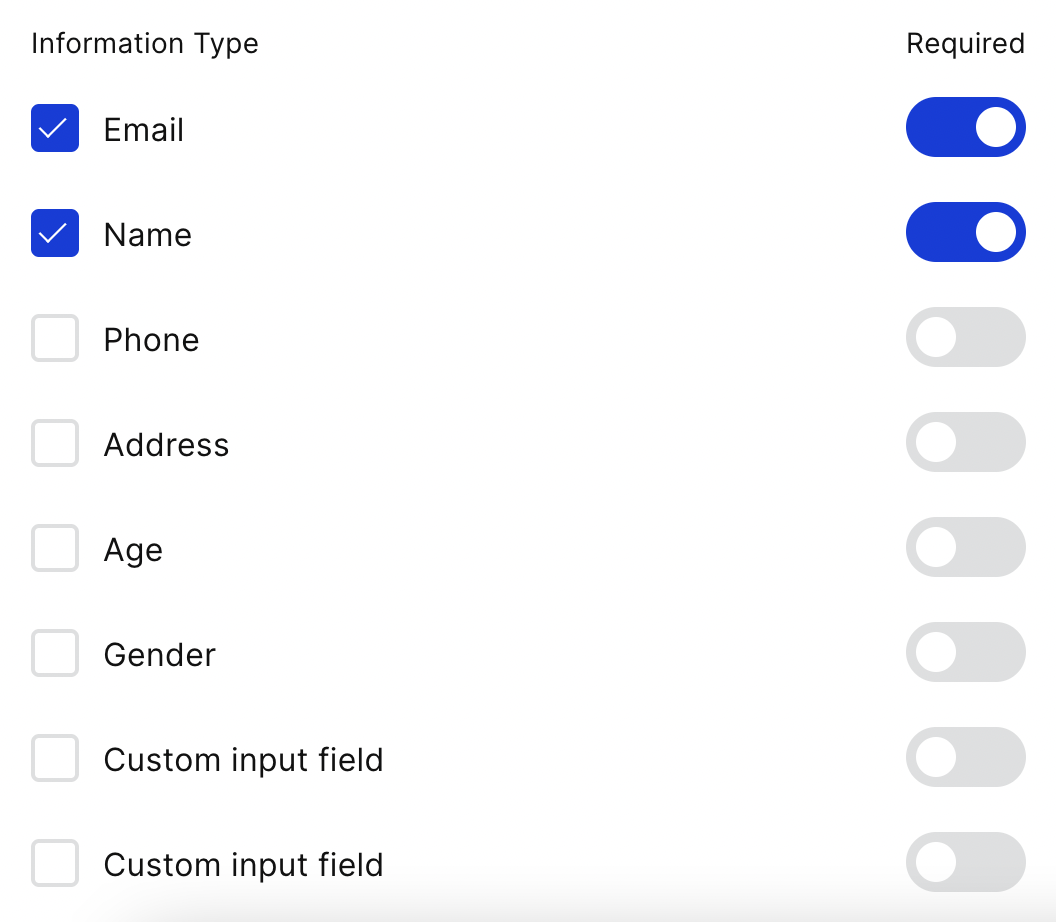Enable the Required toggle for Address
Screen dimensions: 1056x922
coord(966,442)
